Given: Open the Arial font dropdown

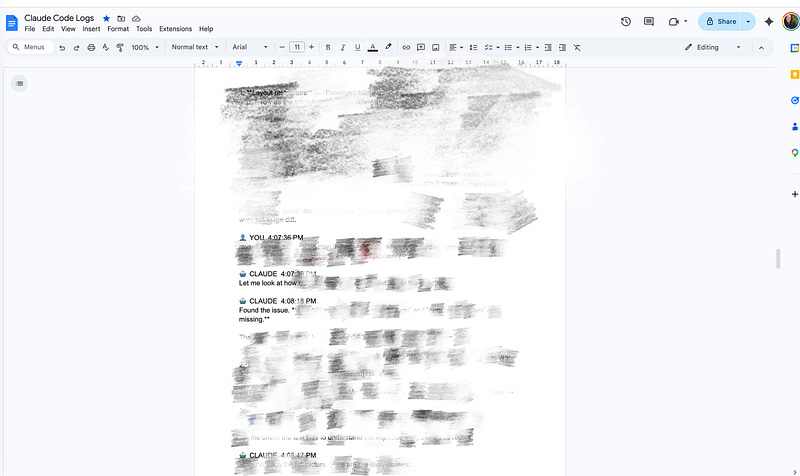Looking at the screenshot, I should (x=250, y=47).
